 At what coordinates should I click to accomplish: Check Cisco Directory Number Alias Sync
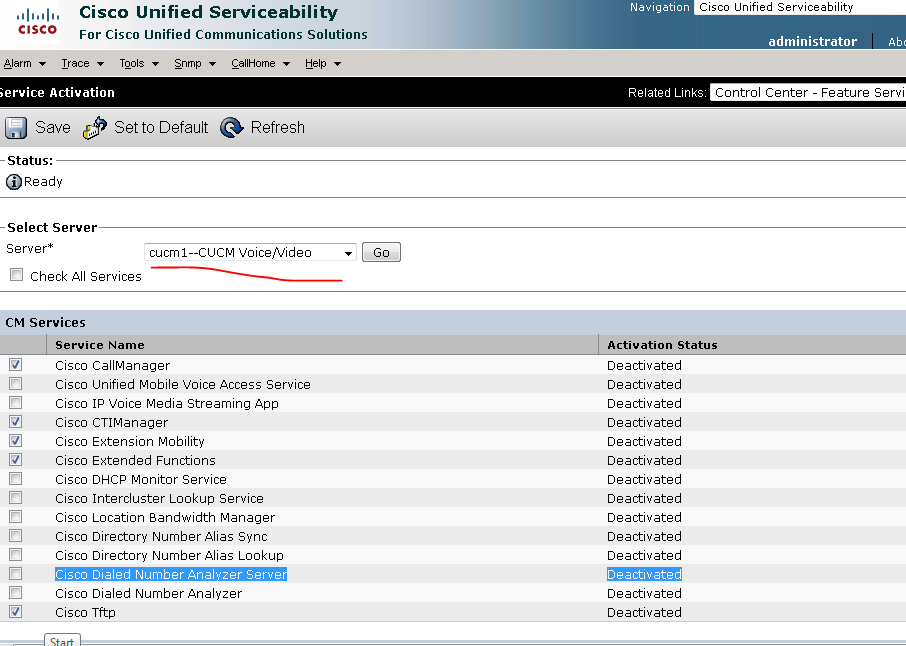click(x=16, y=536)
